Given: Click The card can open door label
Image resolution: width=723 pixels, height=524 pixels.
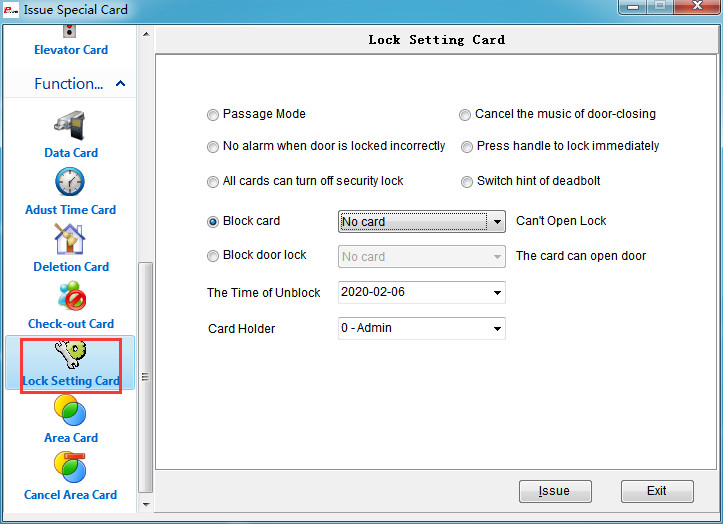Looking at the screenshot, I should tap(581, 256).
